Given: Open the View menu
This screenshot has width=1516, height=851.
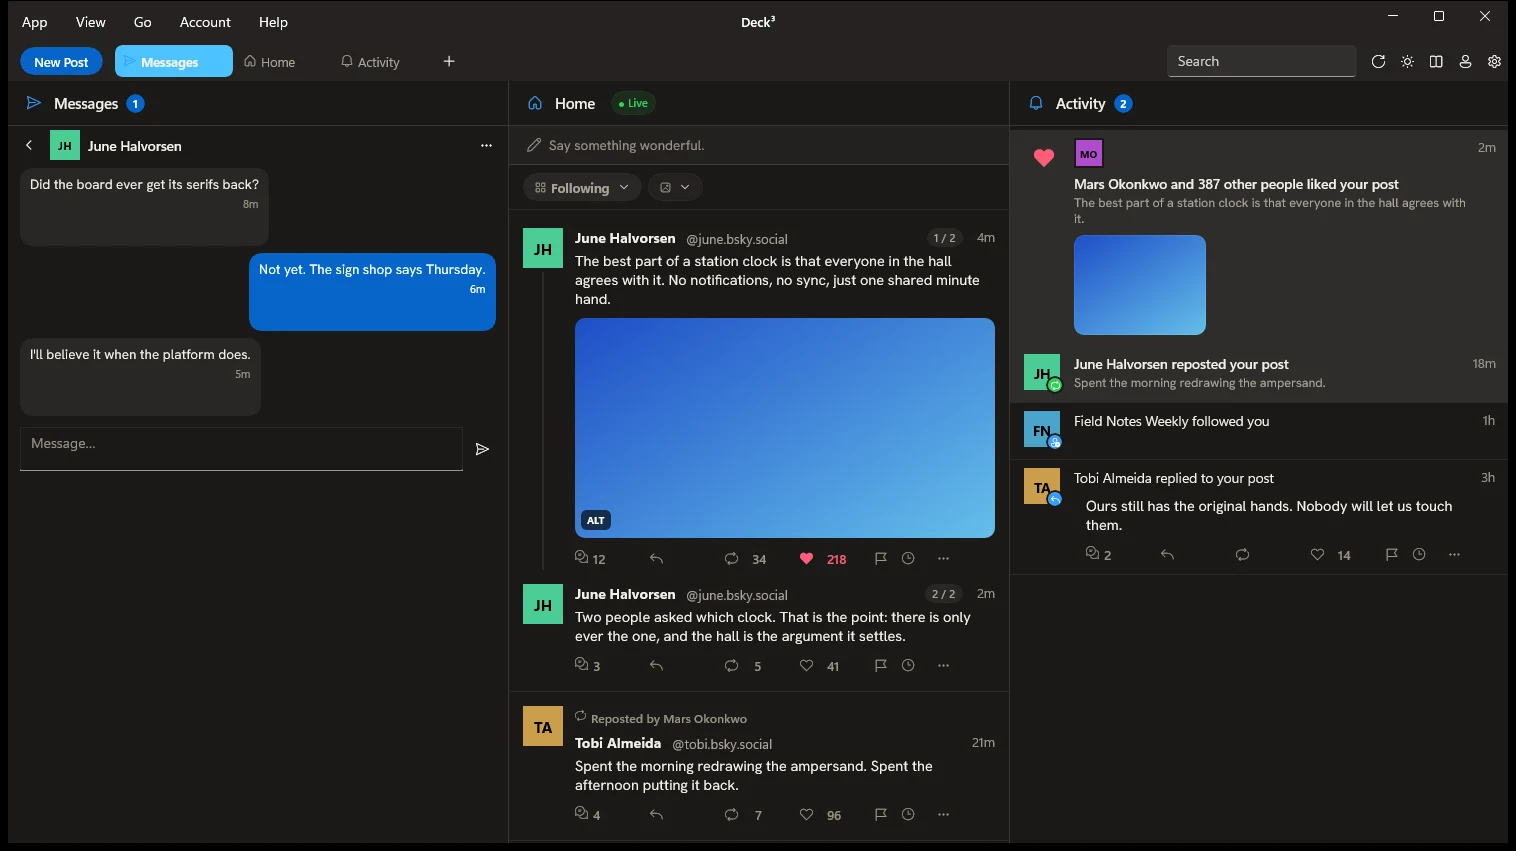Looking at the screenshot, I should click(90, 22).
